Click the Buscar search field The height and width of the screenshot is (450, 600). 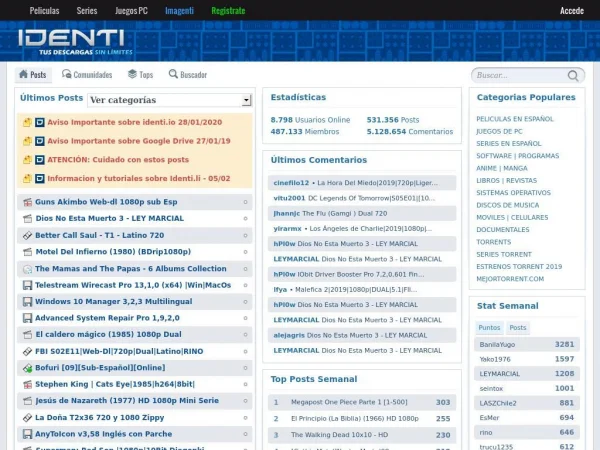point(522,75)
